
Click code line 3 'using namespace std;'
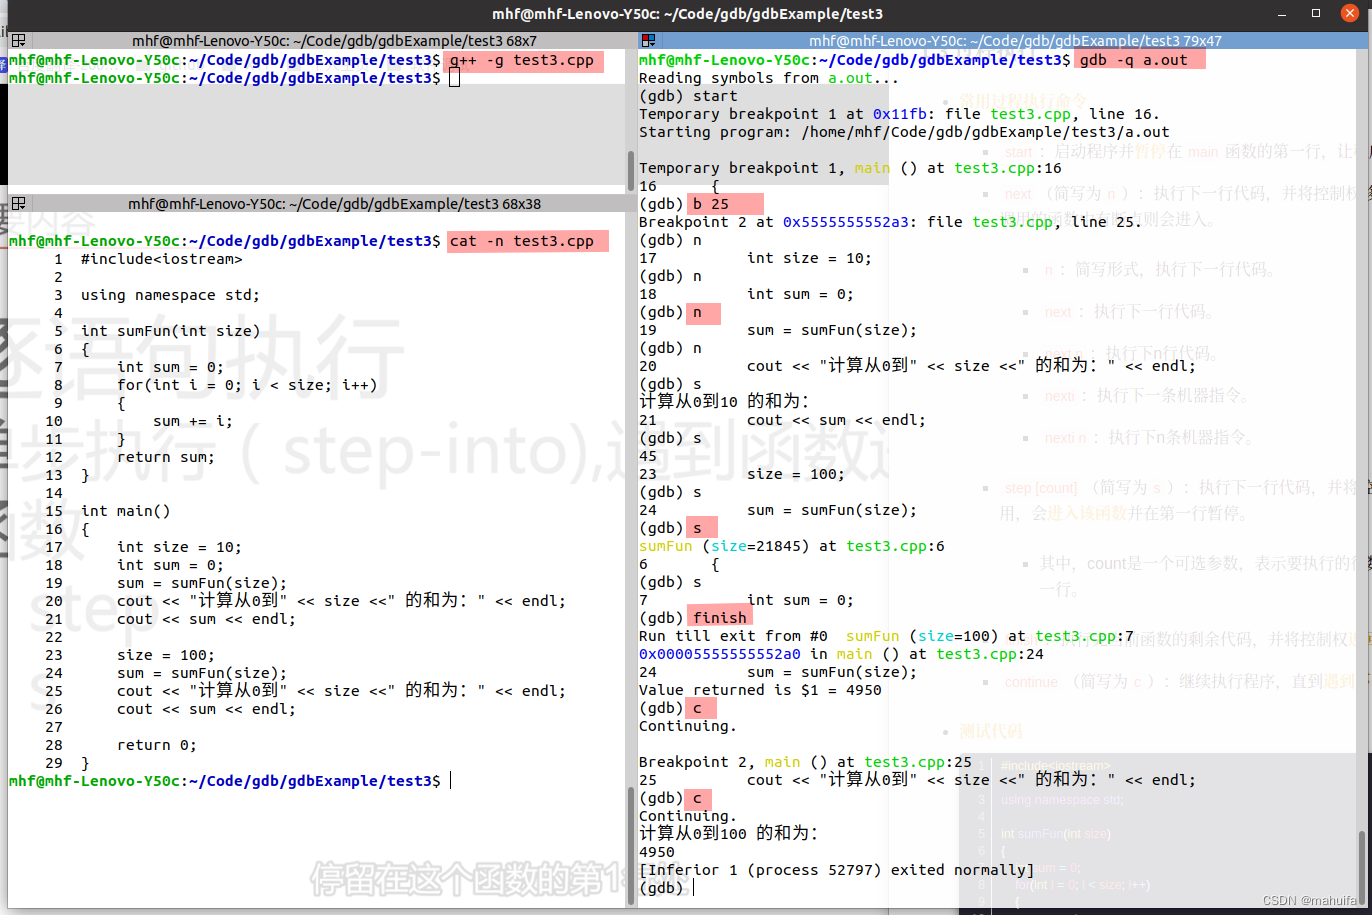tap(170, 295)
